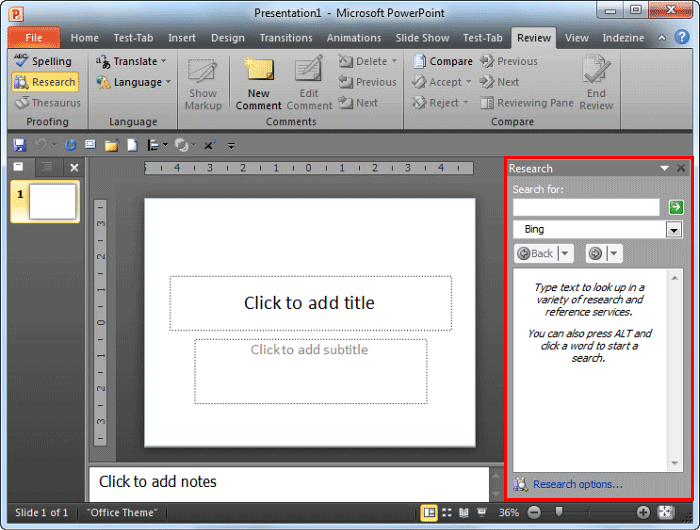The width and height of the screenshot is (700, 530).
Task: Select the slide 1 thumbnail
Action: pyautogui.click(x=46, y=201)
